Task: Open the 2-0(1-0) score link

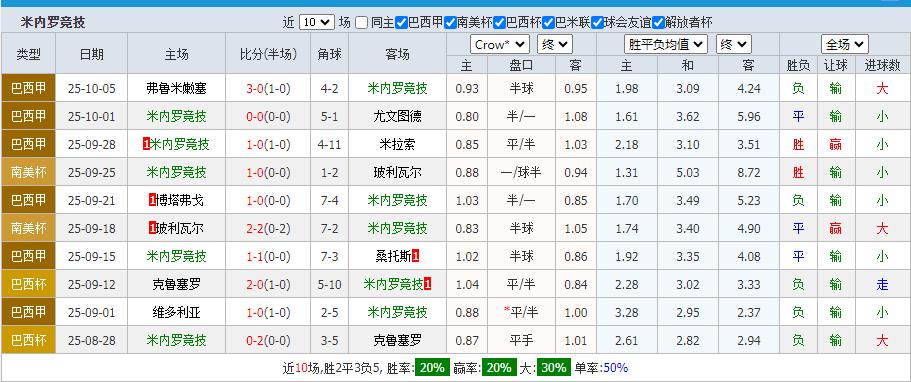Action: click(x=268, y=284)
